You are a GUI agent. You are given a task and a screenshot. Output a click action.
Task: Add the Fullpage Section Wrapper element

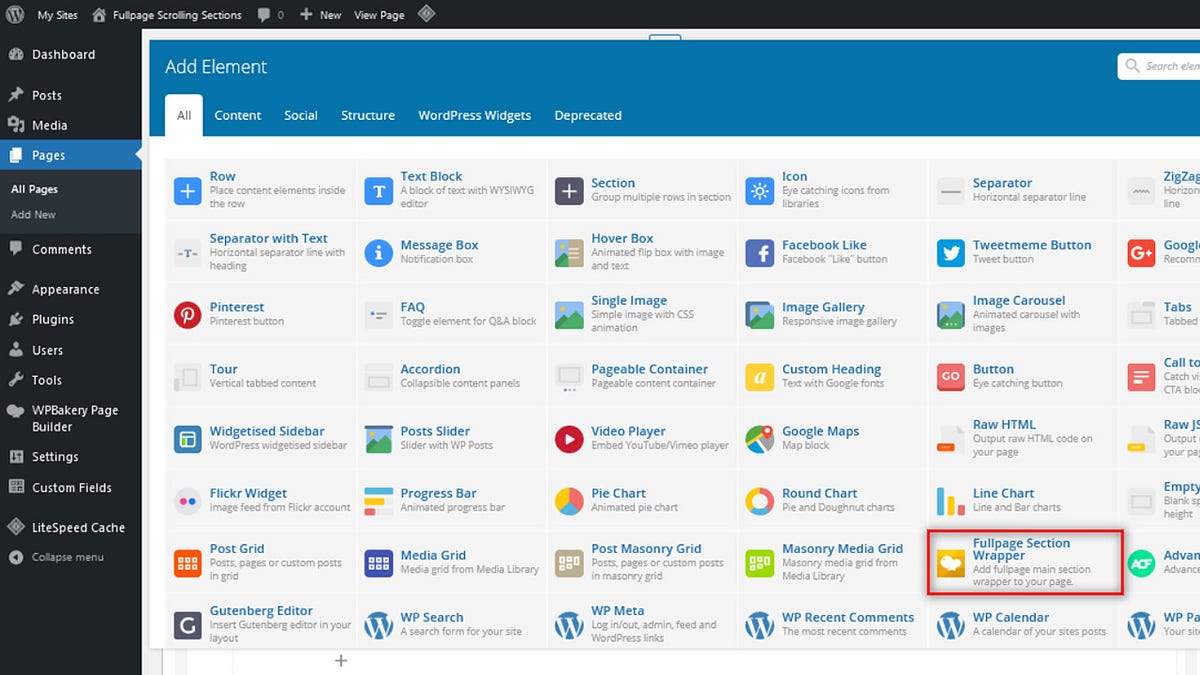[1025, 563]
